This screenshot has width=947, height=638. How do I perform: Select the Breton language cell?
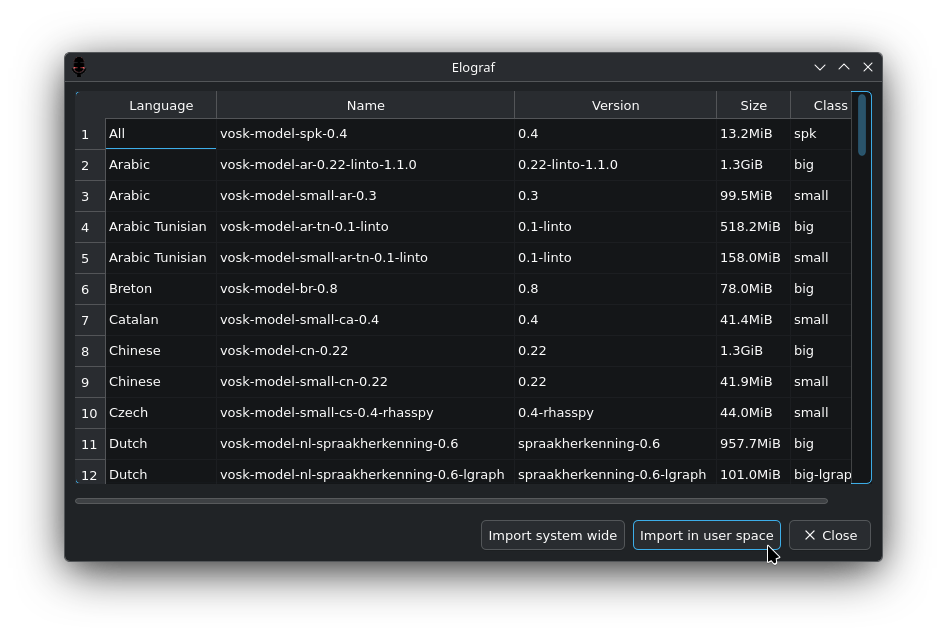point(161,289)
